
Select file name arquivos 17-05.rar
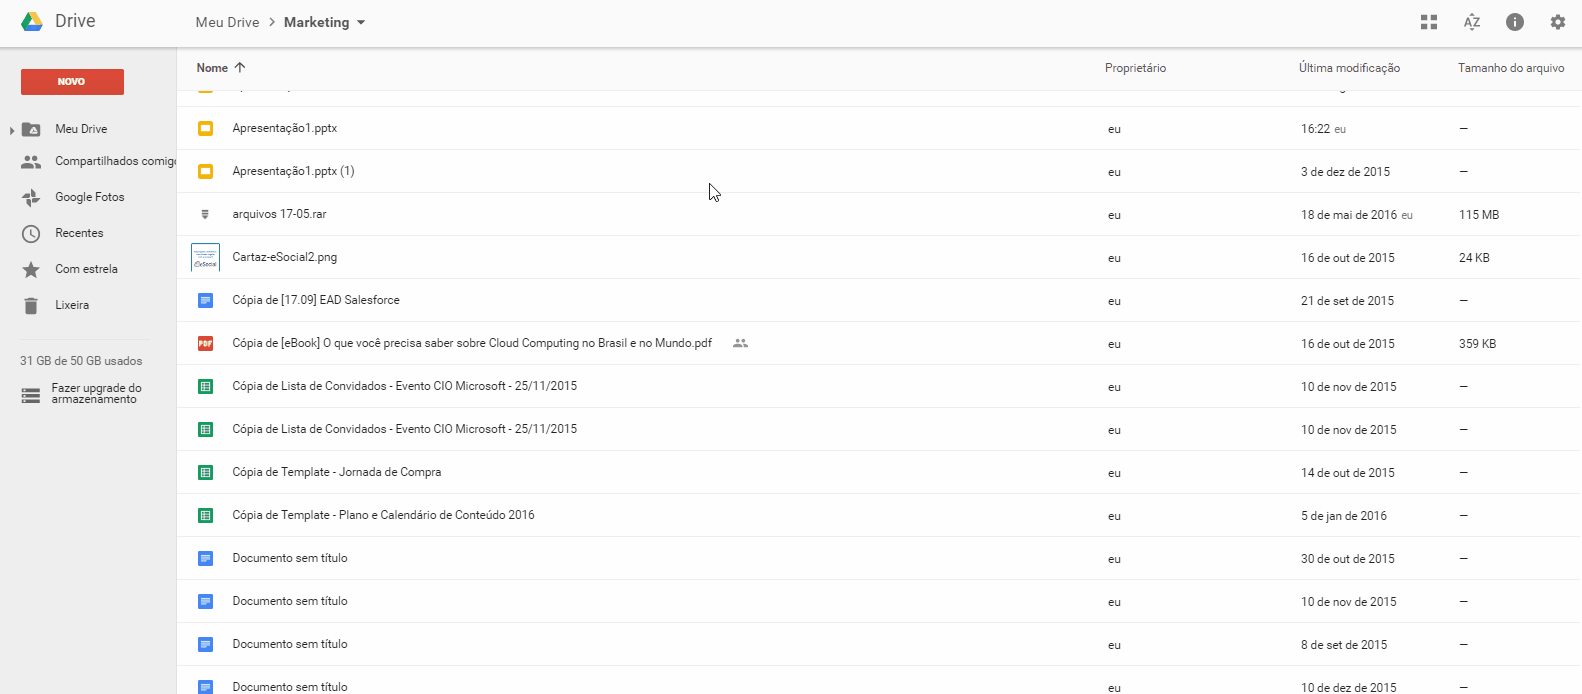(x=279, y=214)
